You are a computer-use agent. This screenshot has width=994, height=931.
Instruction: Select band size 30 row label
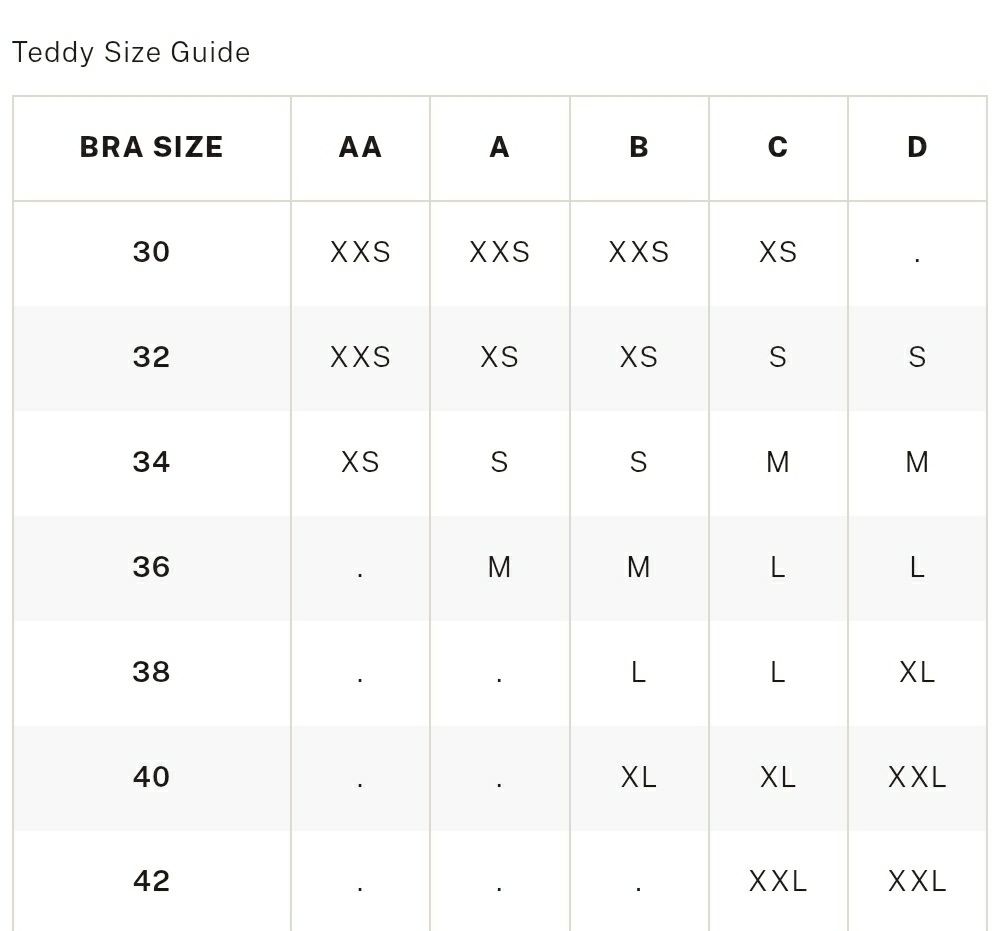click(152, 252)
